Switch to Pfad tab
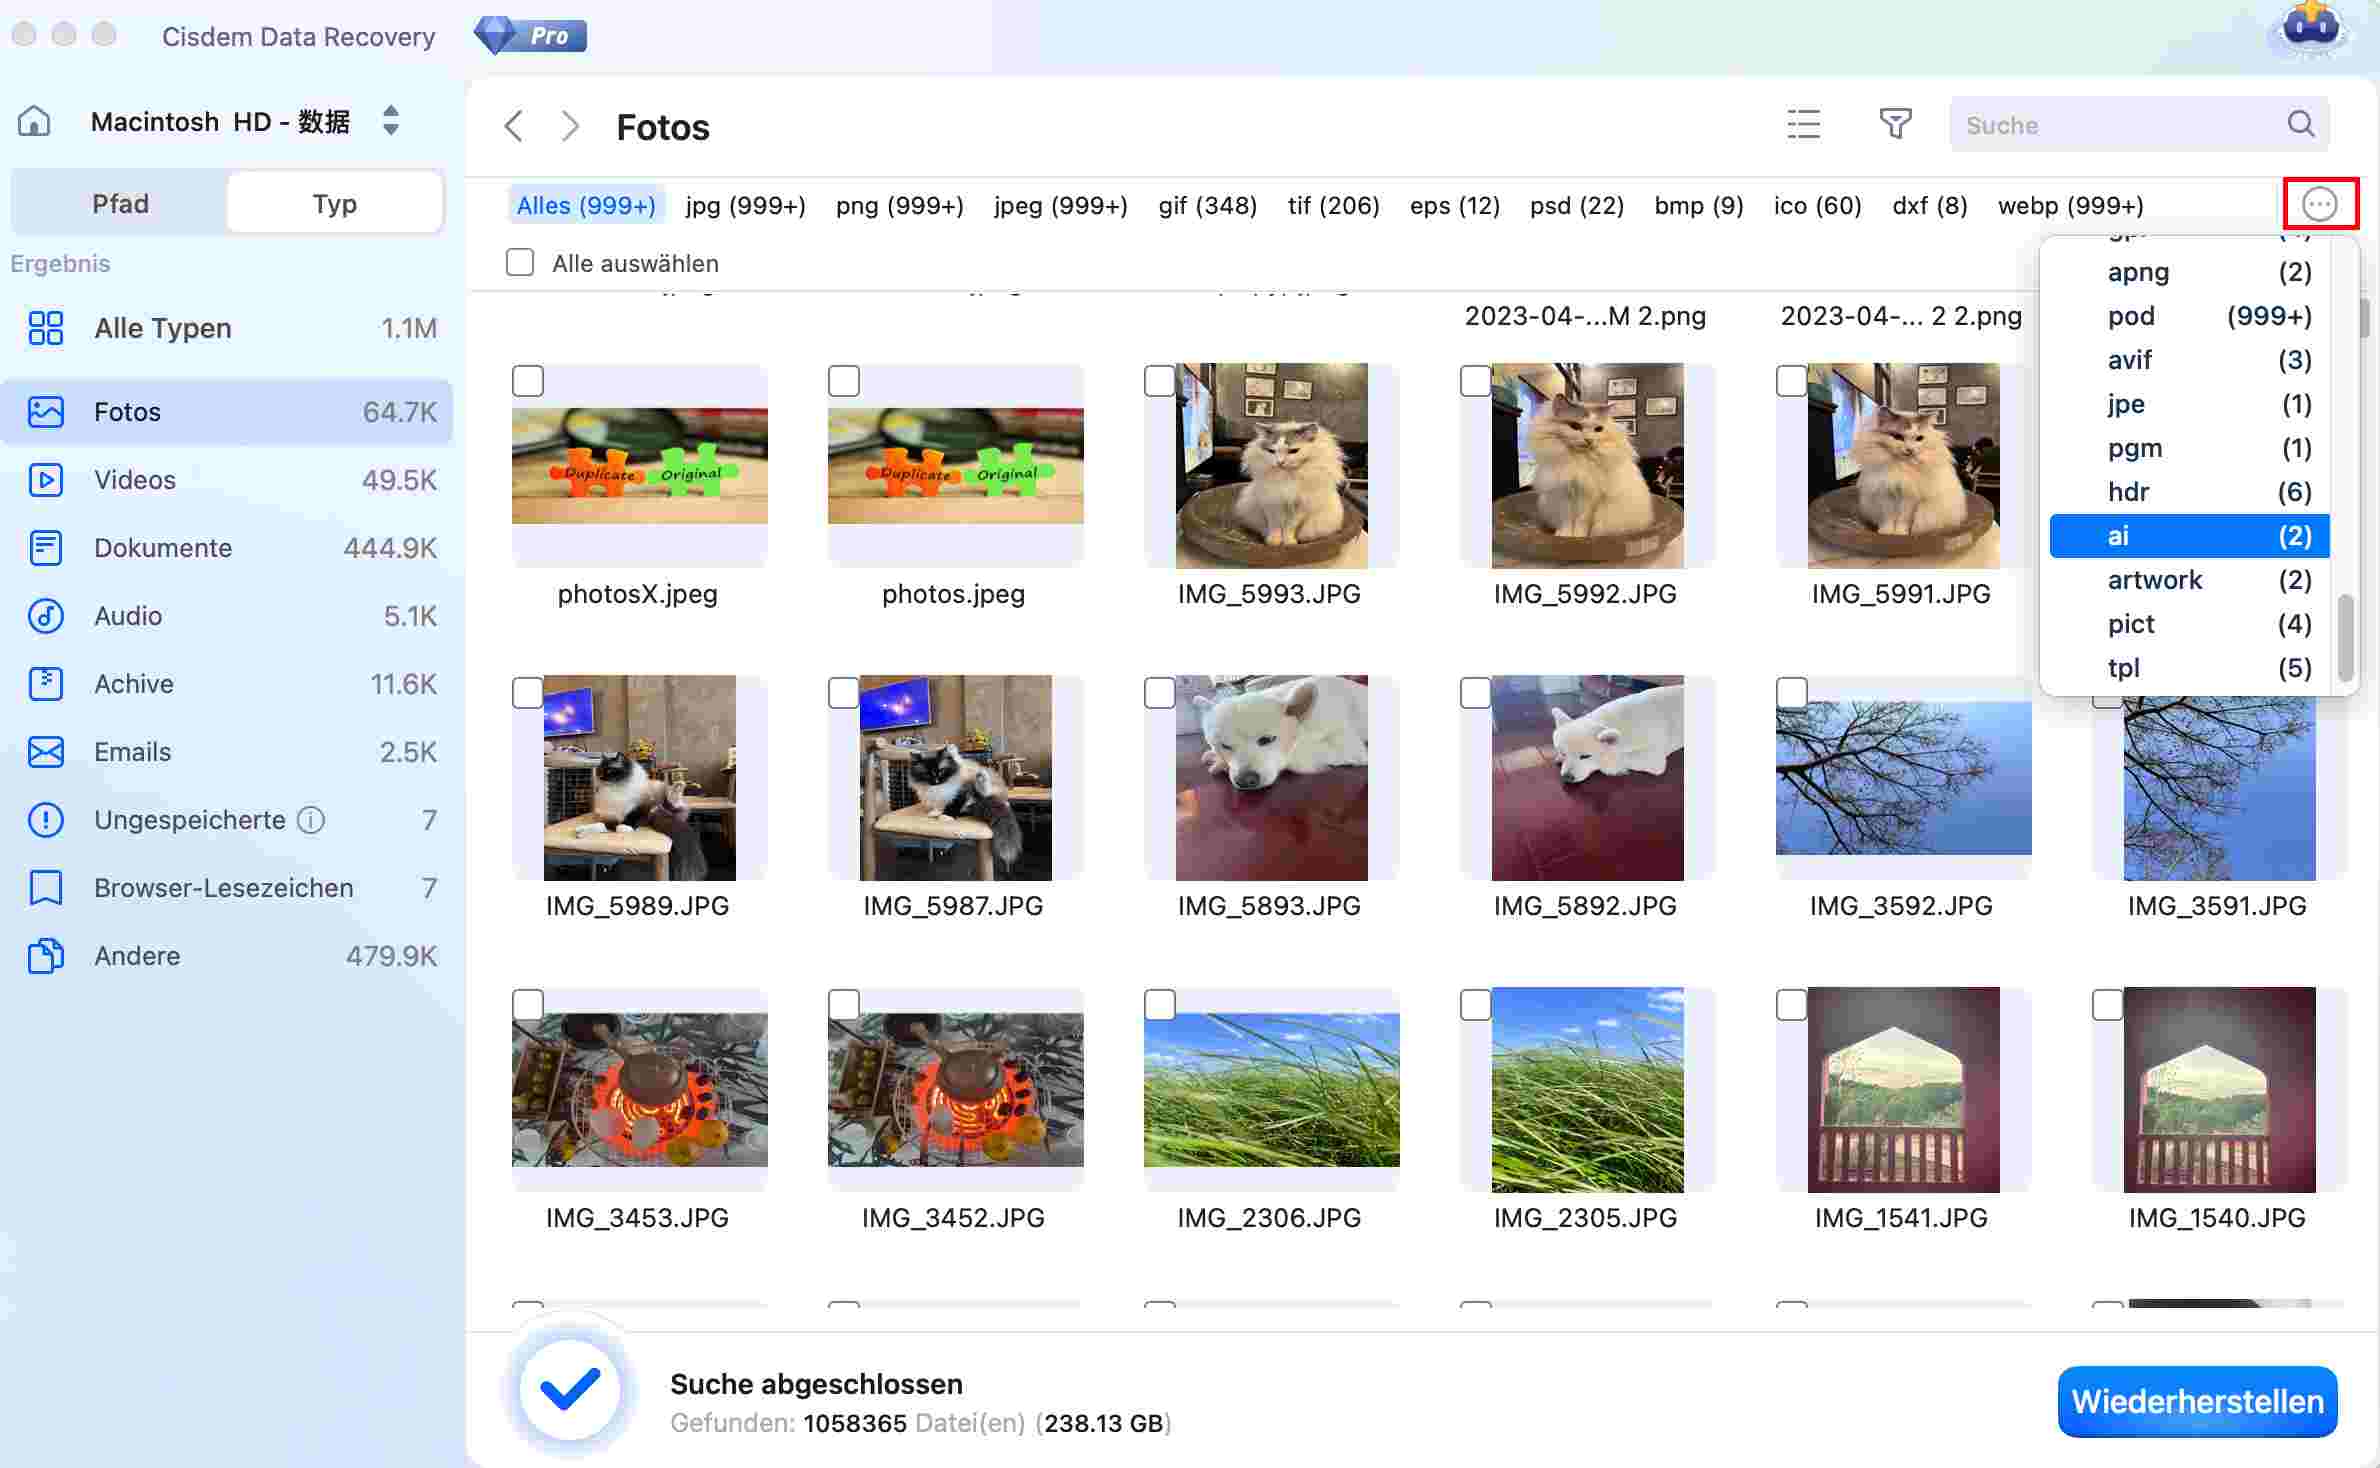Viewport: 2380px width, 1468px height. pyautogui.click(x=120, y=203)
